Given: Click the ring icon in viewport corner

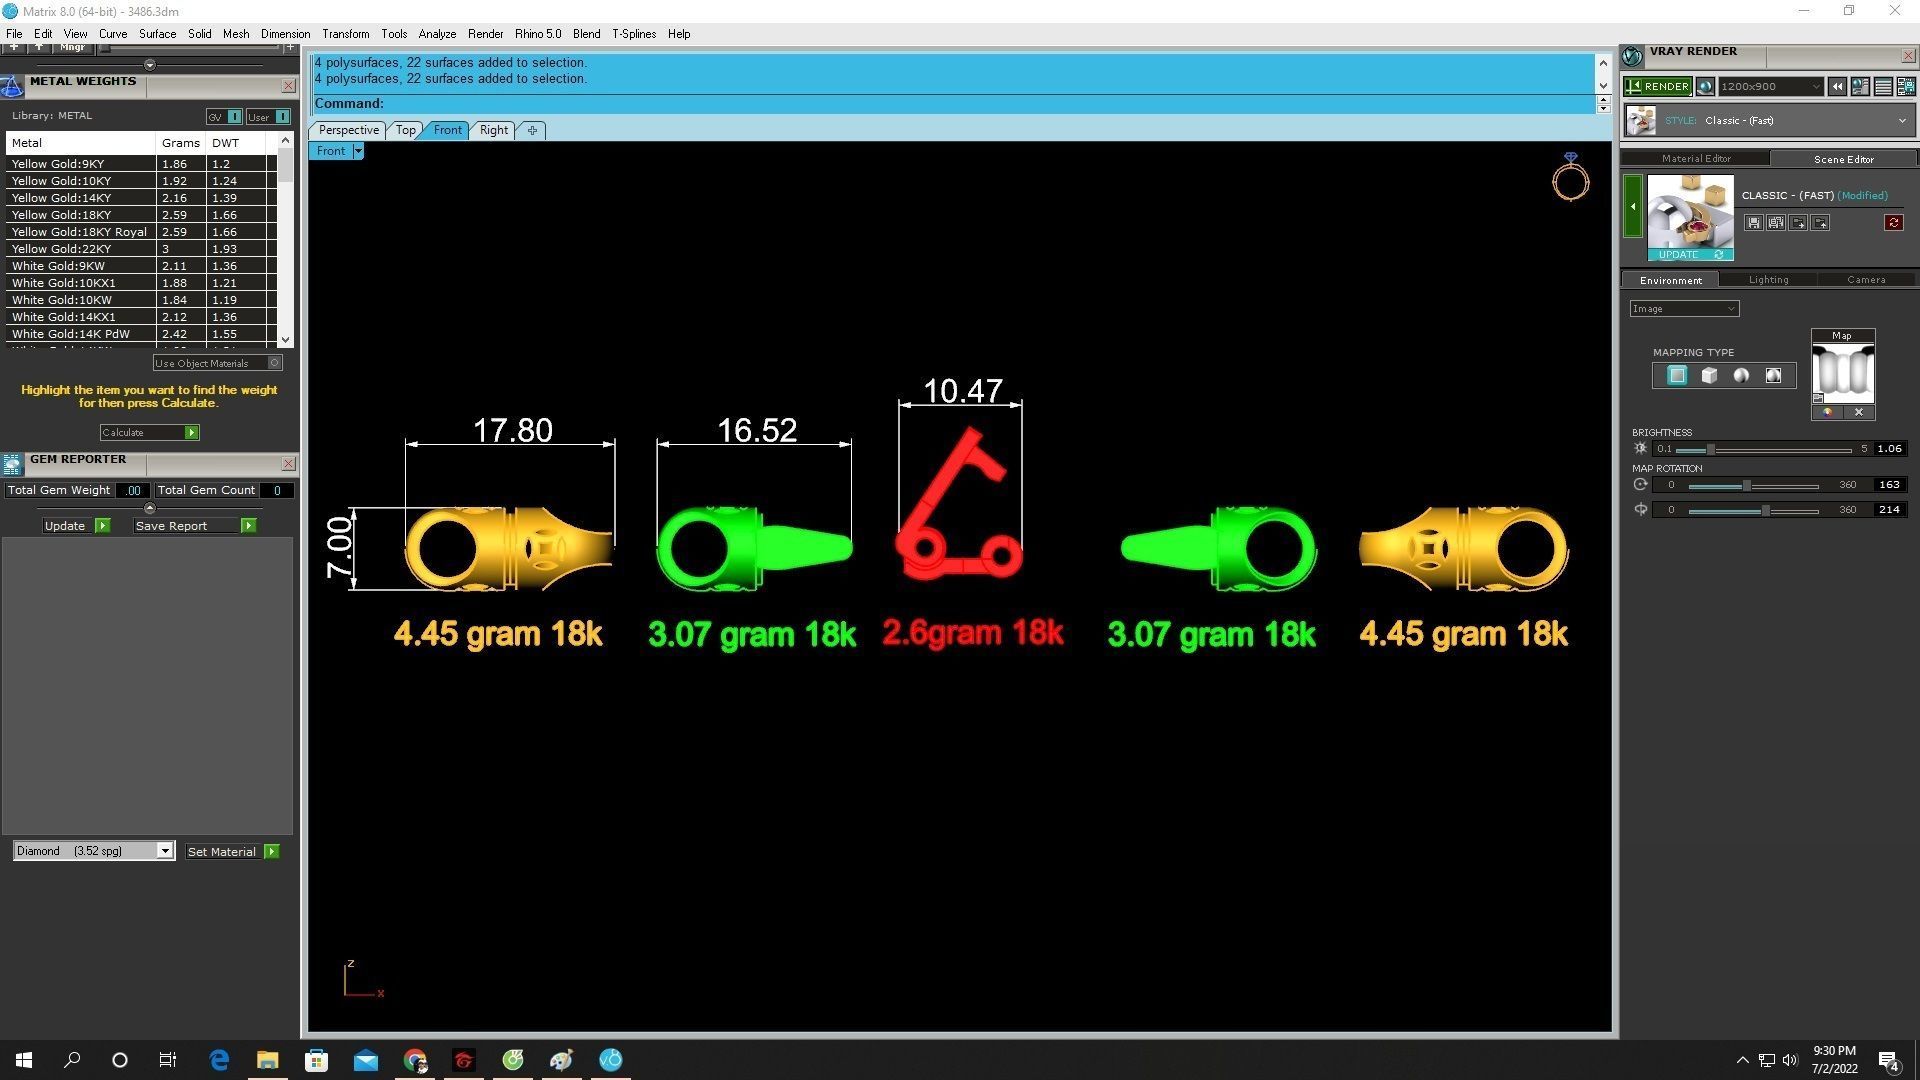Looking at the screenshot, I should click(x=1570, y=178).
